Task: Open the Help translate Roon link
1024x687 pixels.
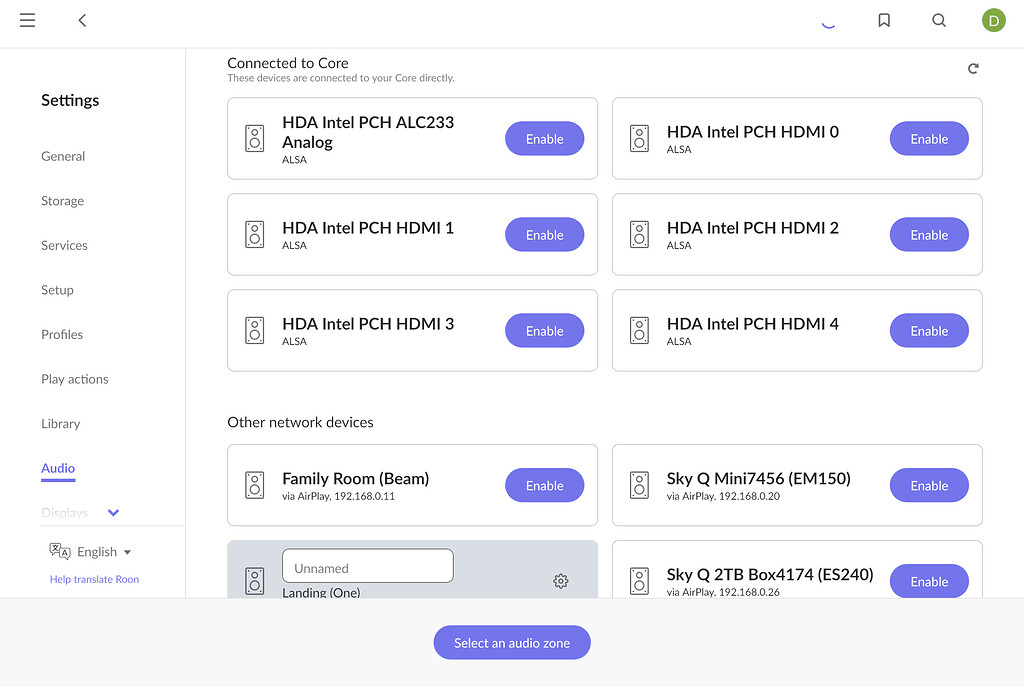Action: pyautogui.click(x=94, y=579)
